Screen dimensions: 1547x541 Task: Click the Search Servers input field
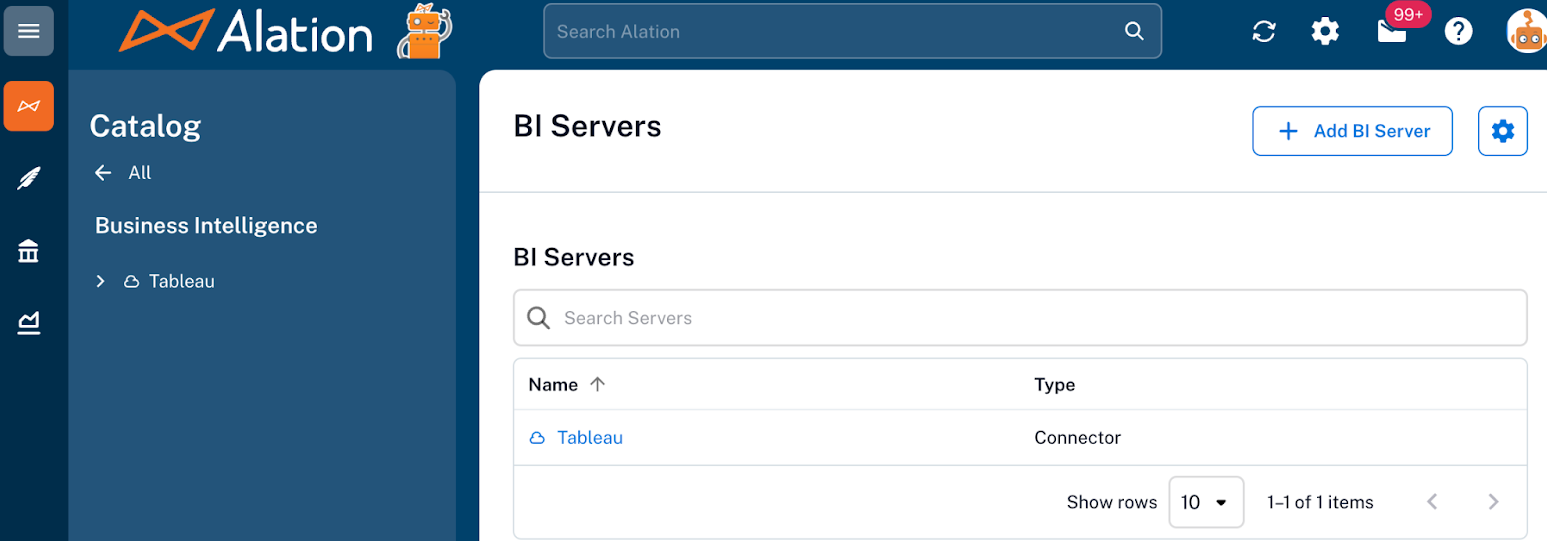click(x=1020, y=318)
